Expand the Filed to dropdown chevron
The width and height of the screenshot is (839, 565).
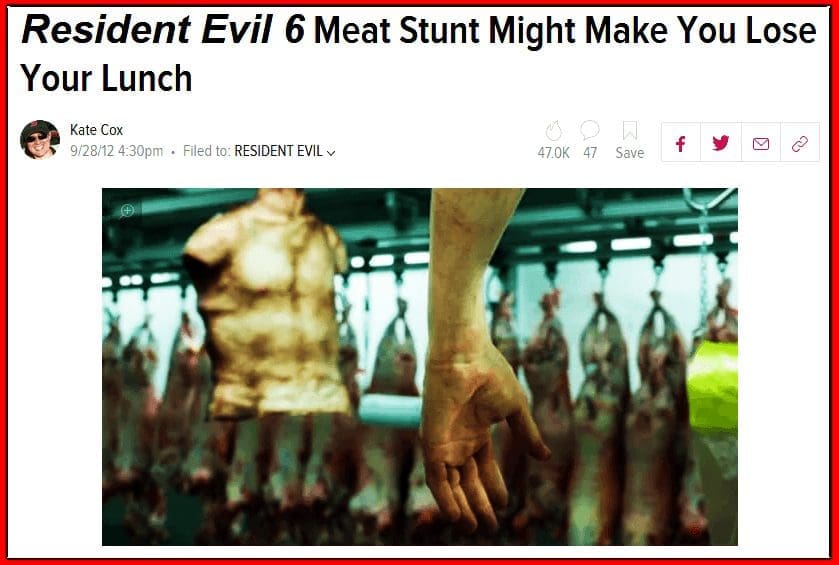331,153
